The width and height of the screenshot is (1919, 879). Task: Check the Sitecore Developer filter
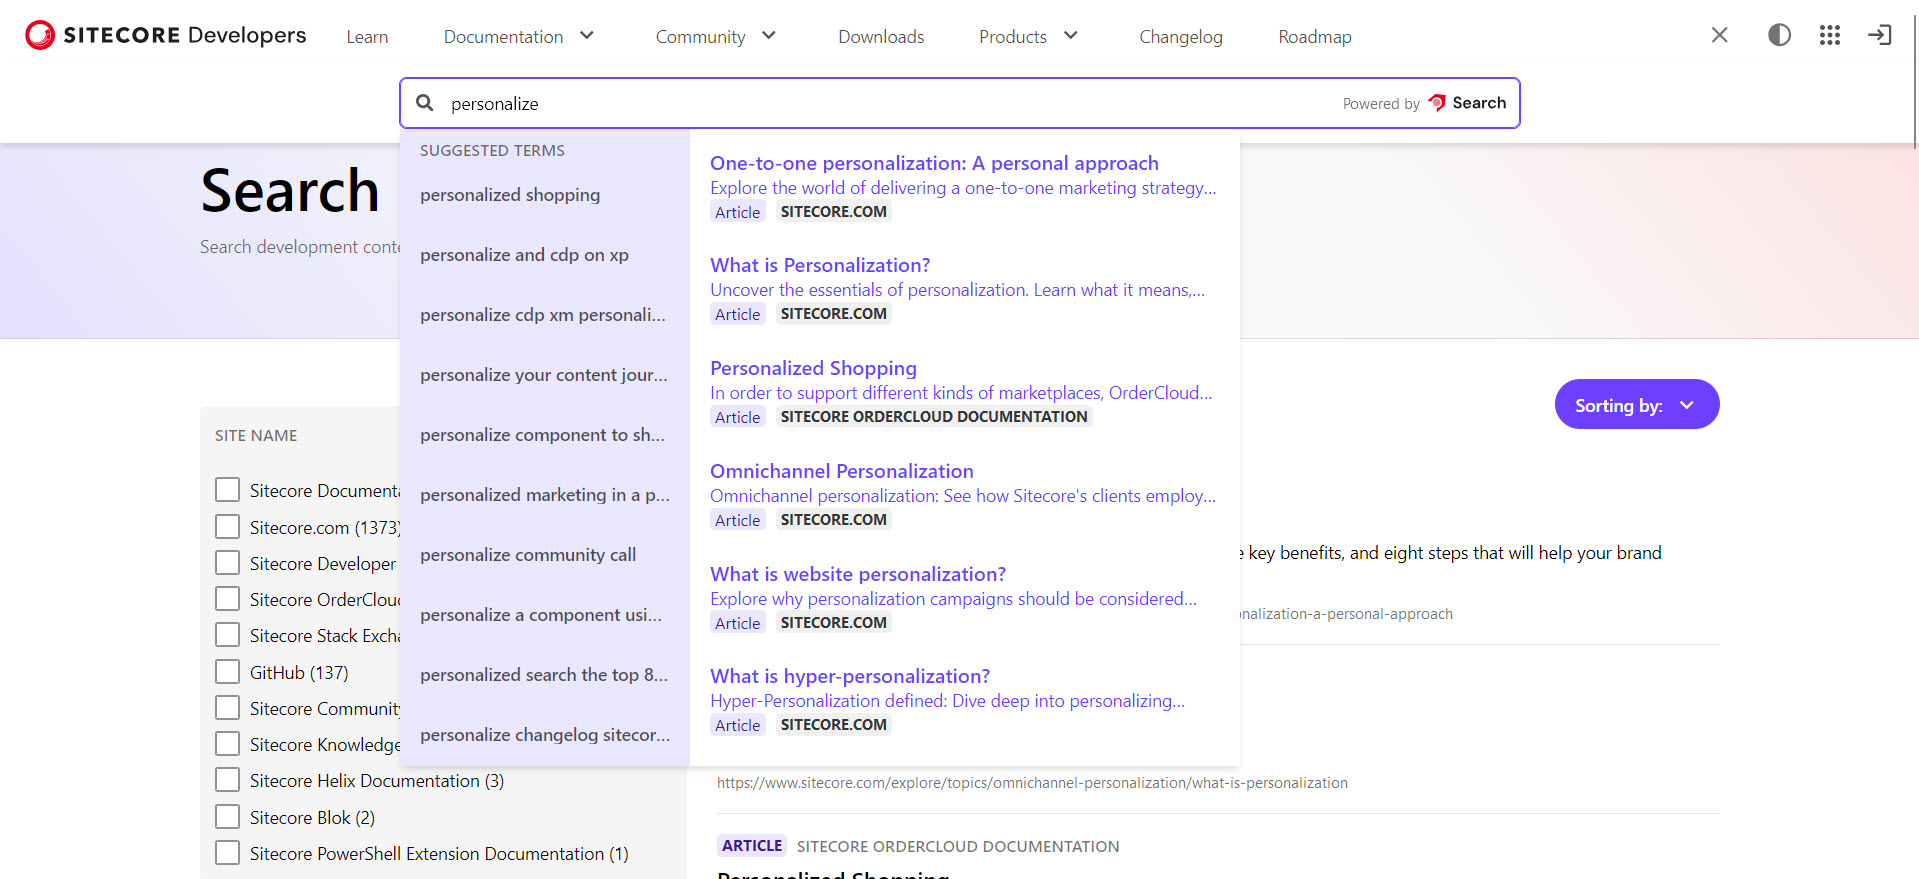(x=228, y=563)
